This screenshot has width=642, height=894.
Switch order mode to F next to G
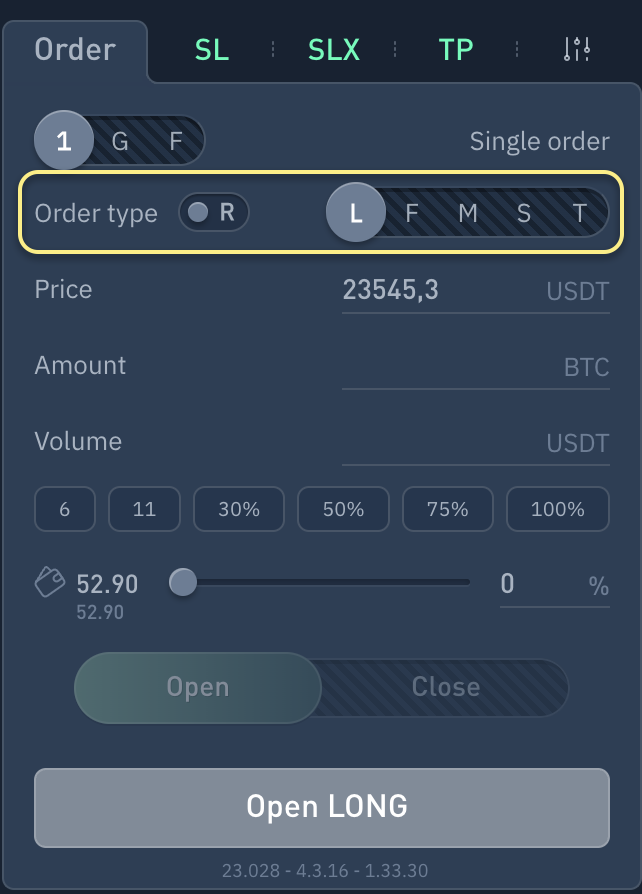click(176, 141)
